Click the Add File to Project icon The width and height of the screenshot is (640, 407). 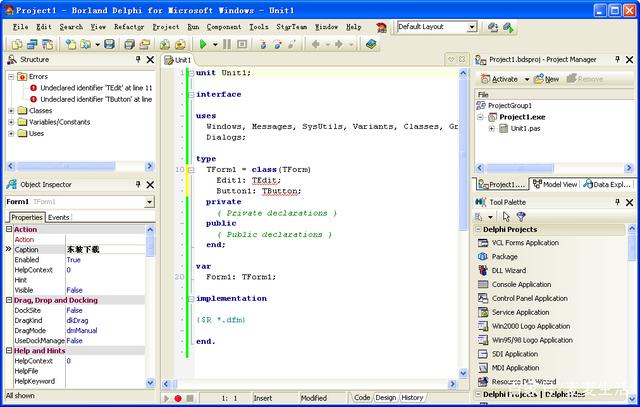(x=165, y=44)
